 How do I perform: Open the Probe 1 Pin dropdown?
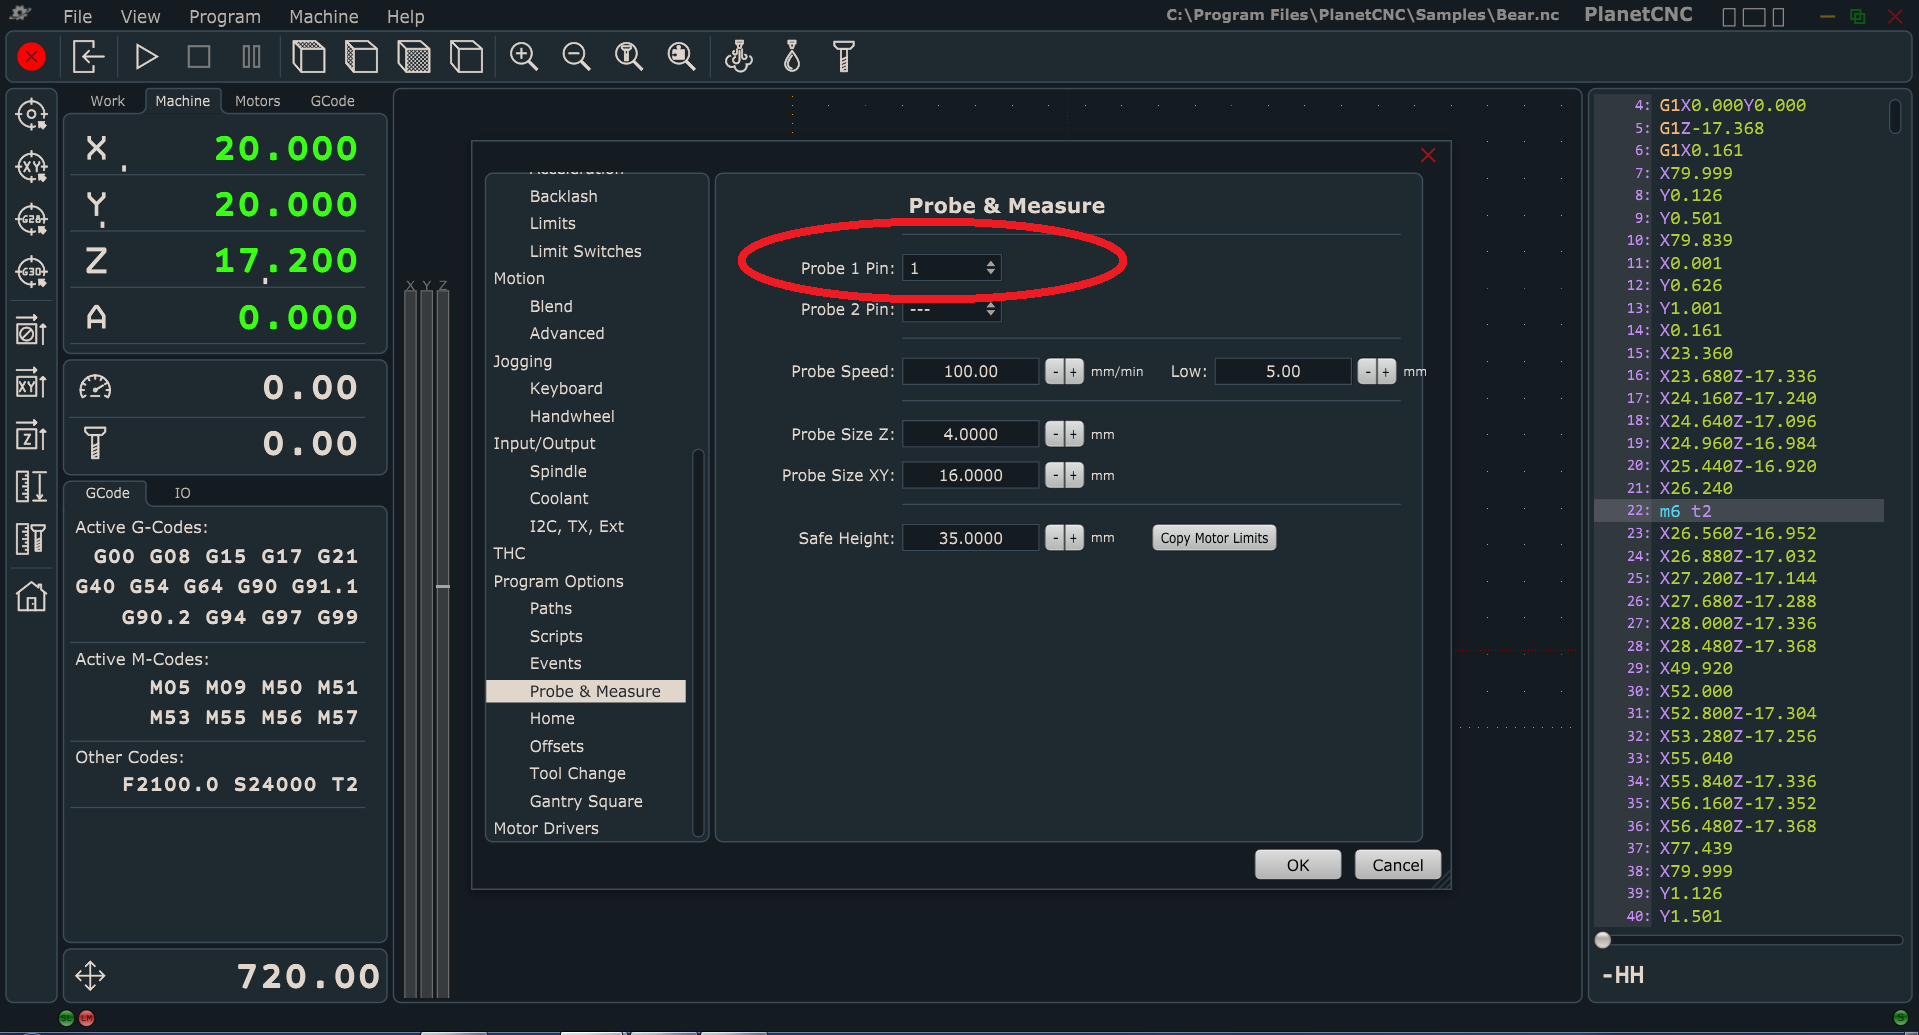(x=951, y=268)
